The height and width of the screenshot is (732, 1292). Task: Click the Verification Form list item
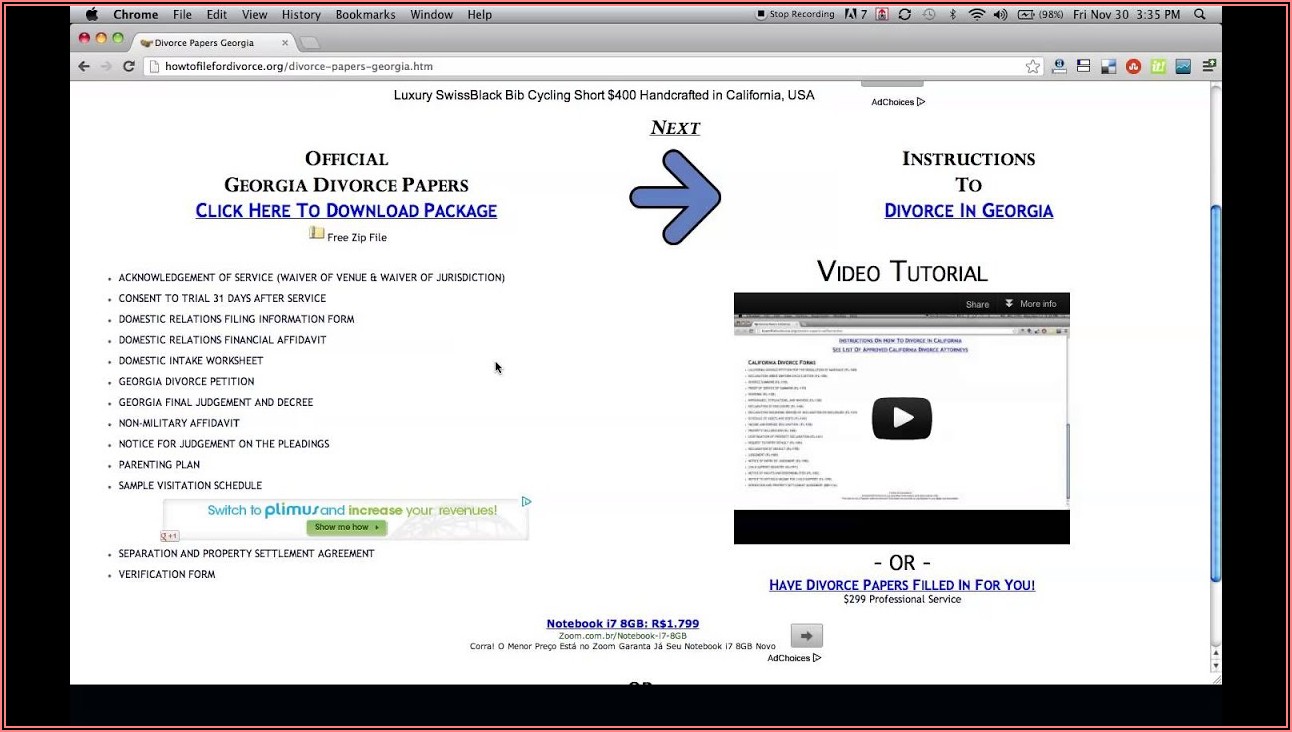pos(167,574)
